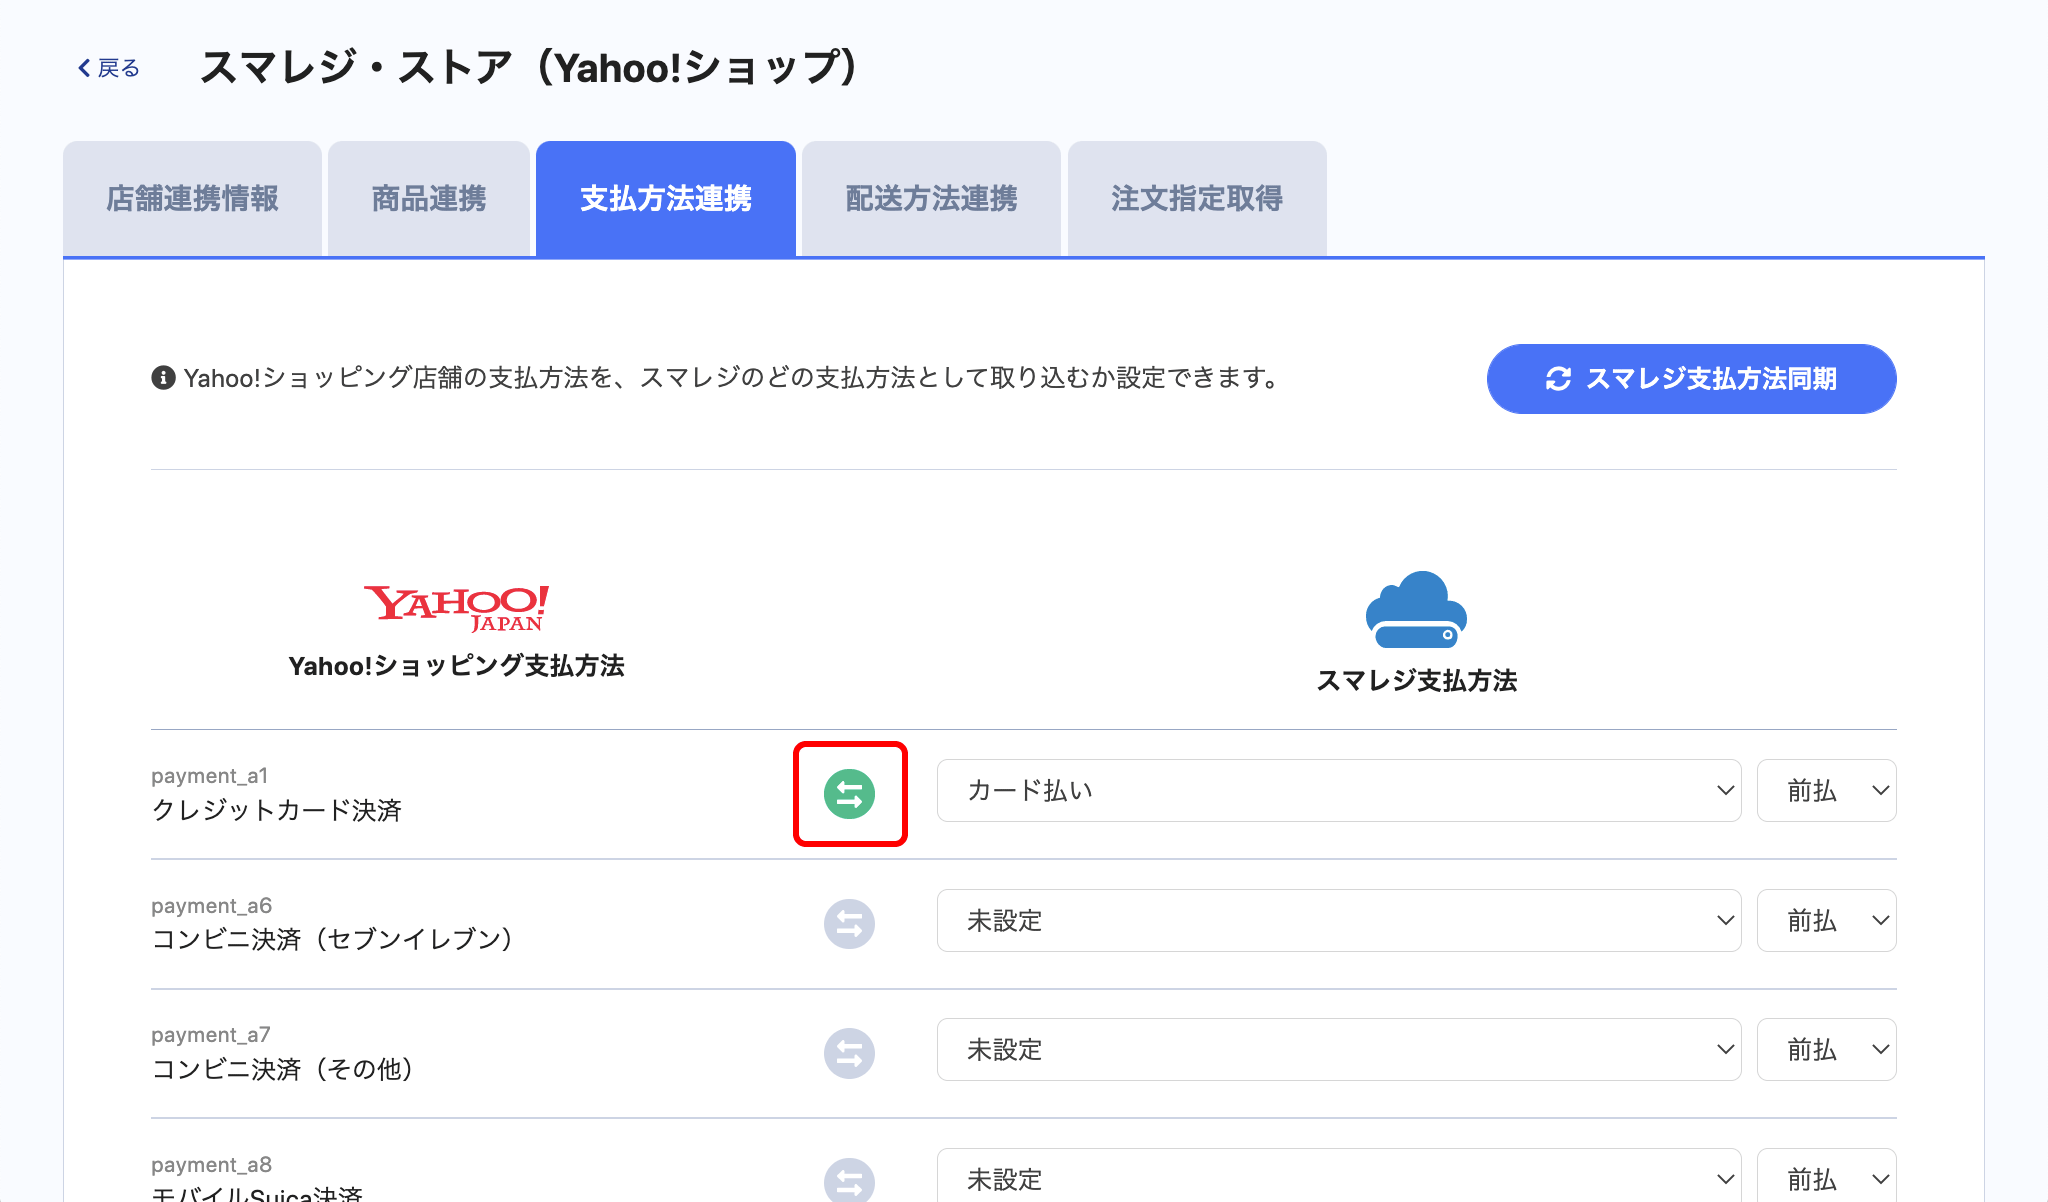Open the 注文指定取得 tab

1197,199
